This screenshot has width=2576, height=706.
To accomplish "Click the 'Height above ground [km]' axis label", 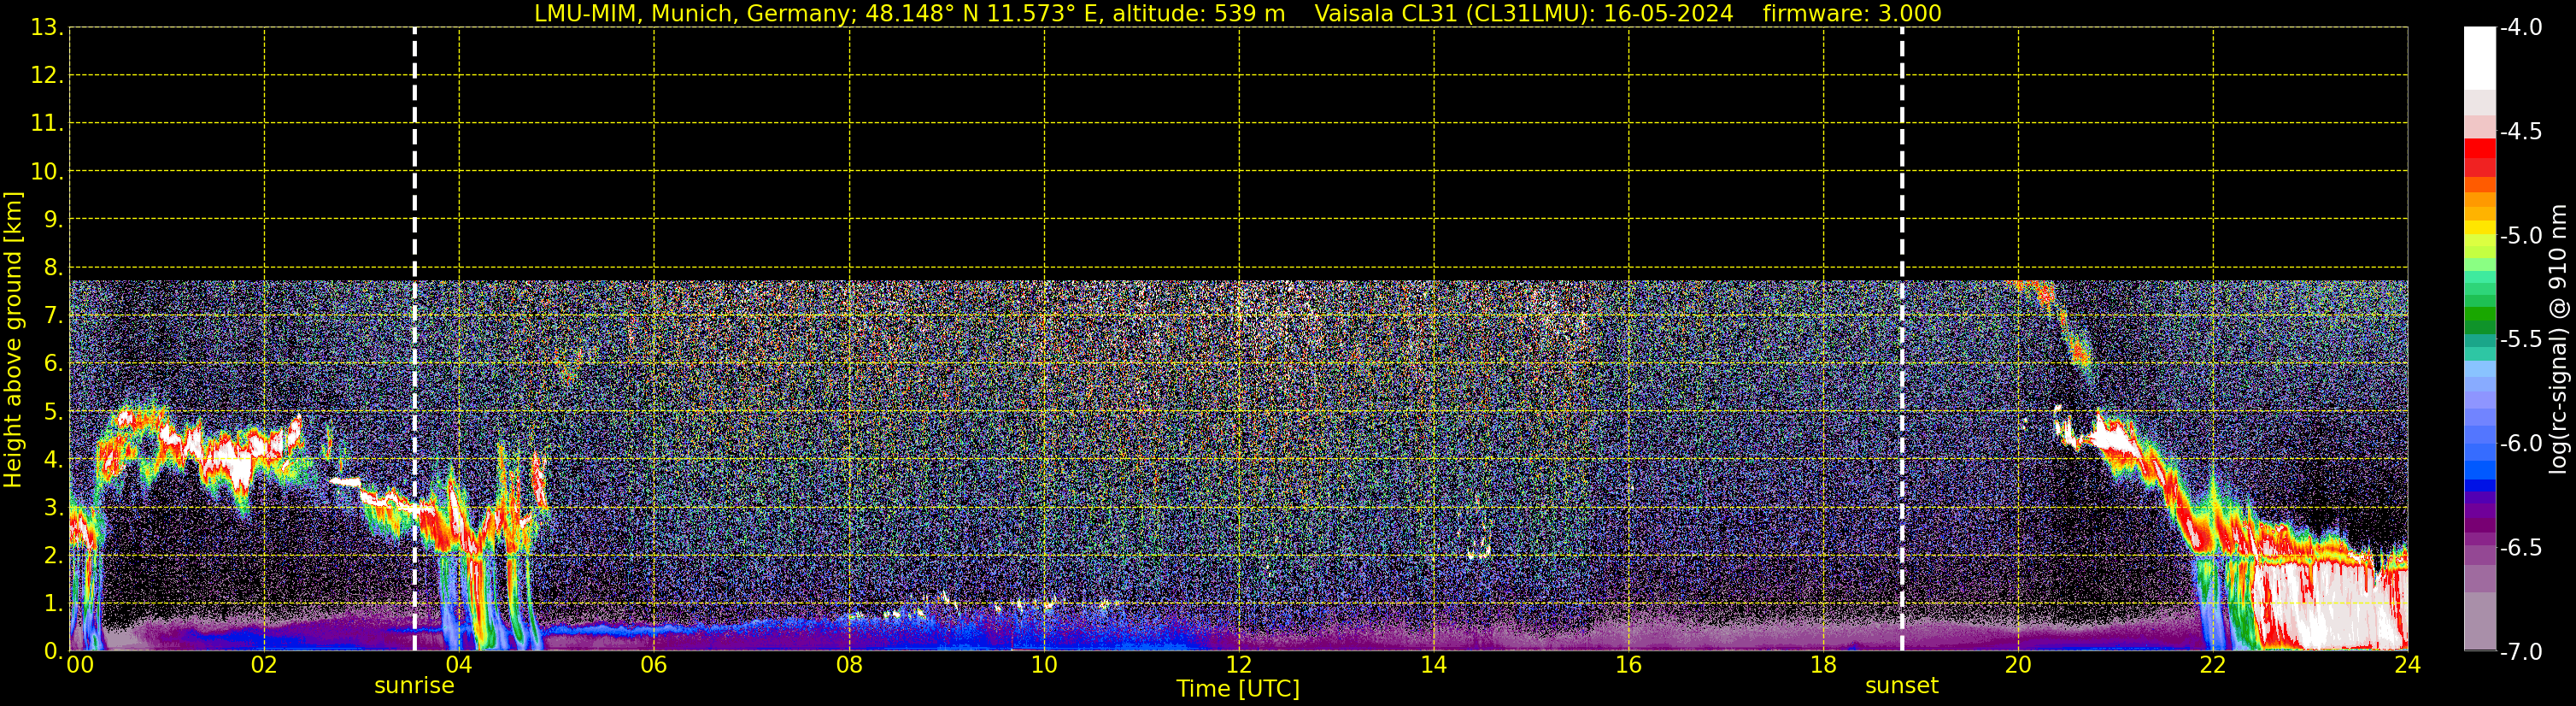I will (13, 339).
